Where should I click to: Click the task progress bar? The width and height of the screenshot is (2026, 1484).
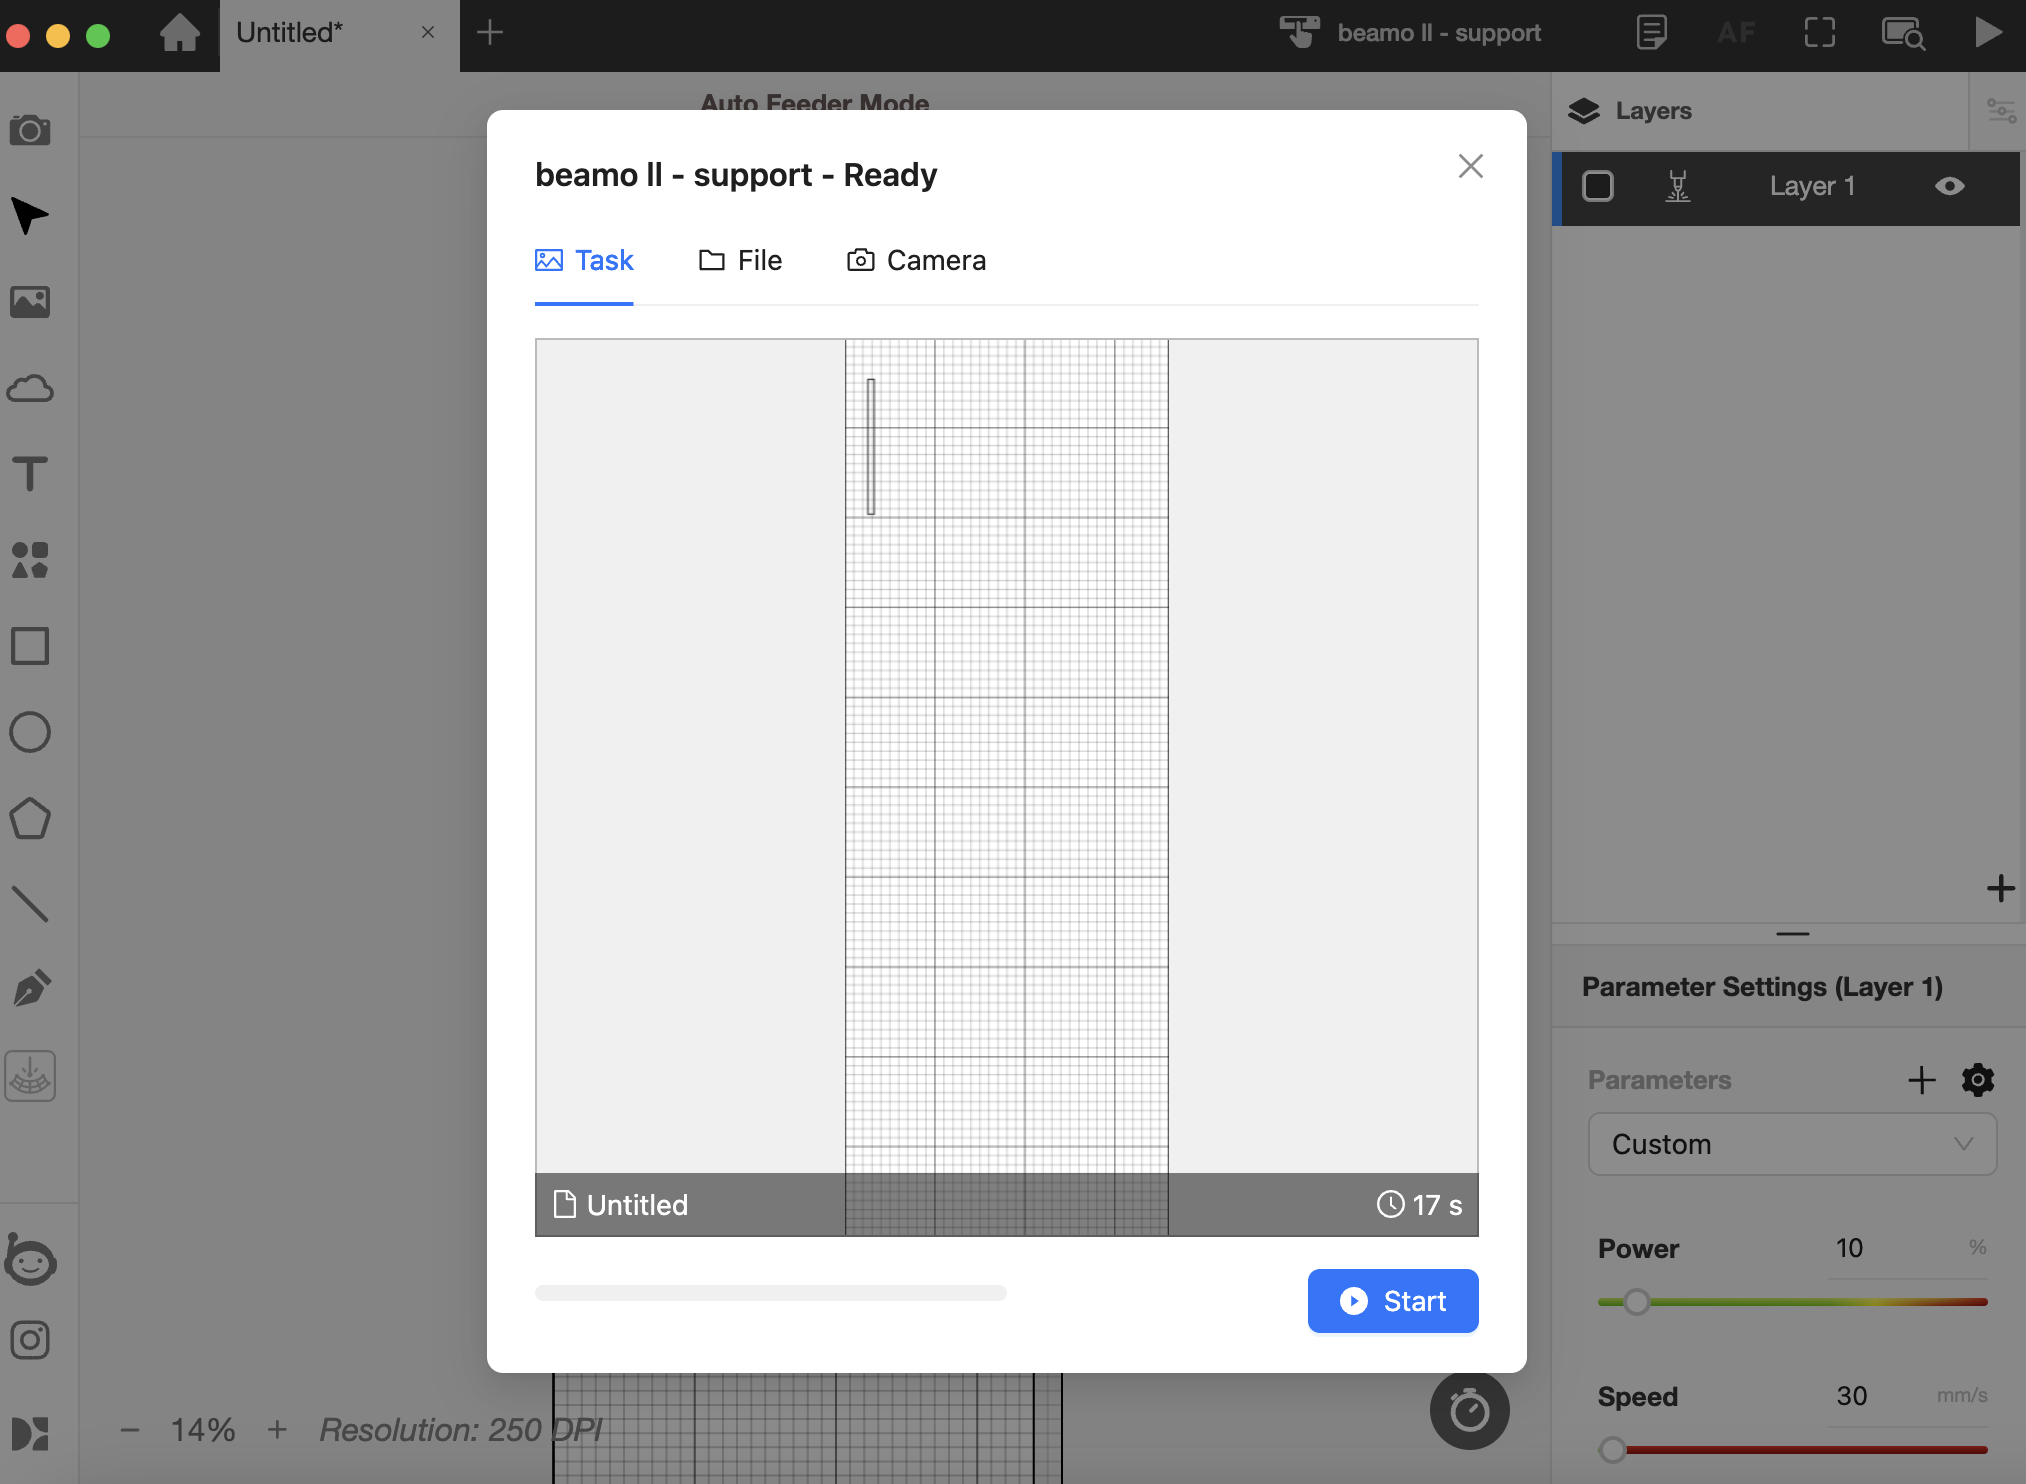click(770, 1293)
